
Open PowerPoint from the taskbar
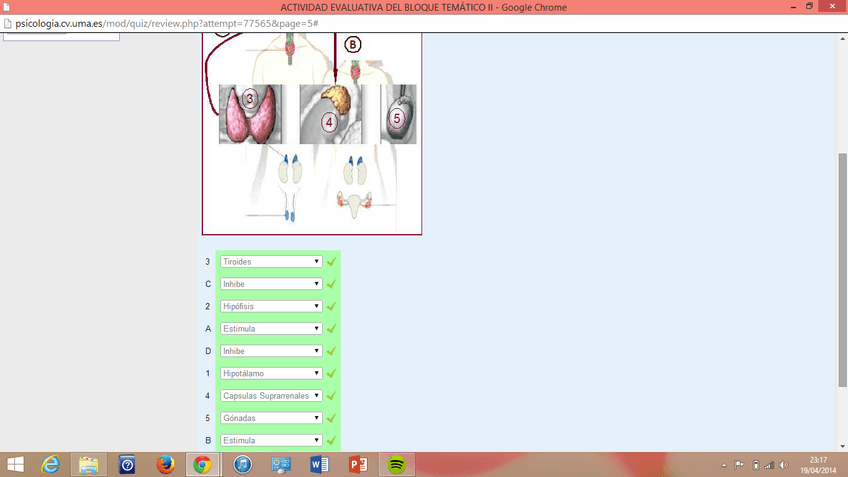358,465
